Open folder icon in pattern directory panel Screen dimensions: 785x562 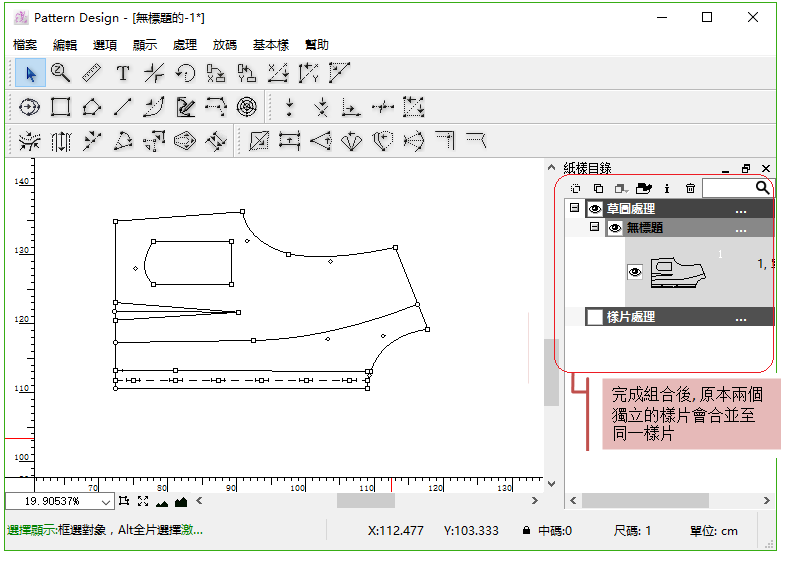coord(644,188)
